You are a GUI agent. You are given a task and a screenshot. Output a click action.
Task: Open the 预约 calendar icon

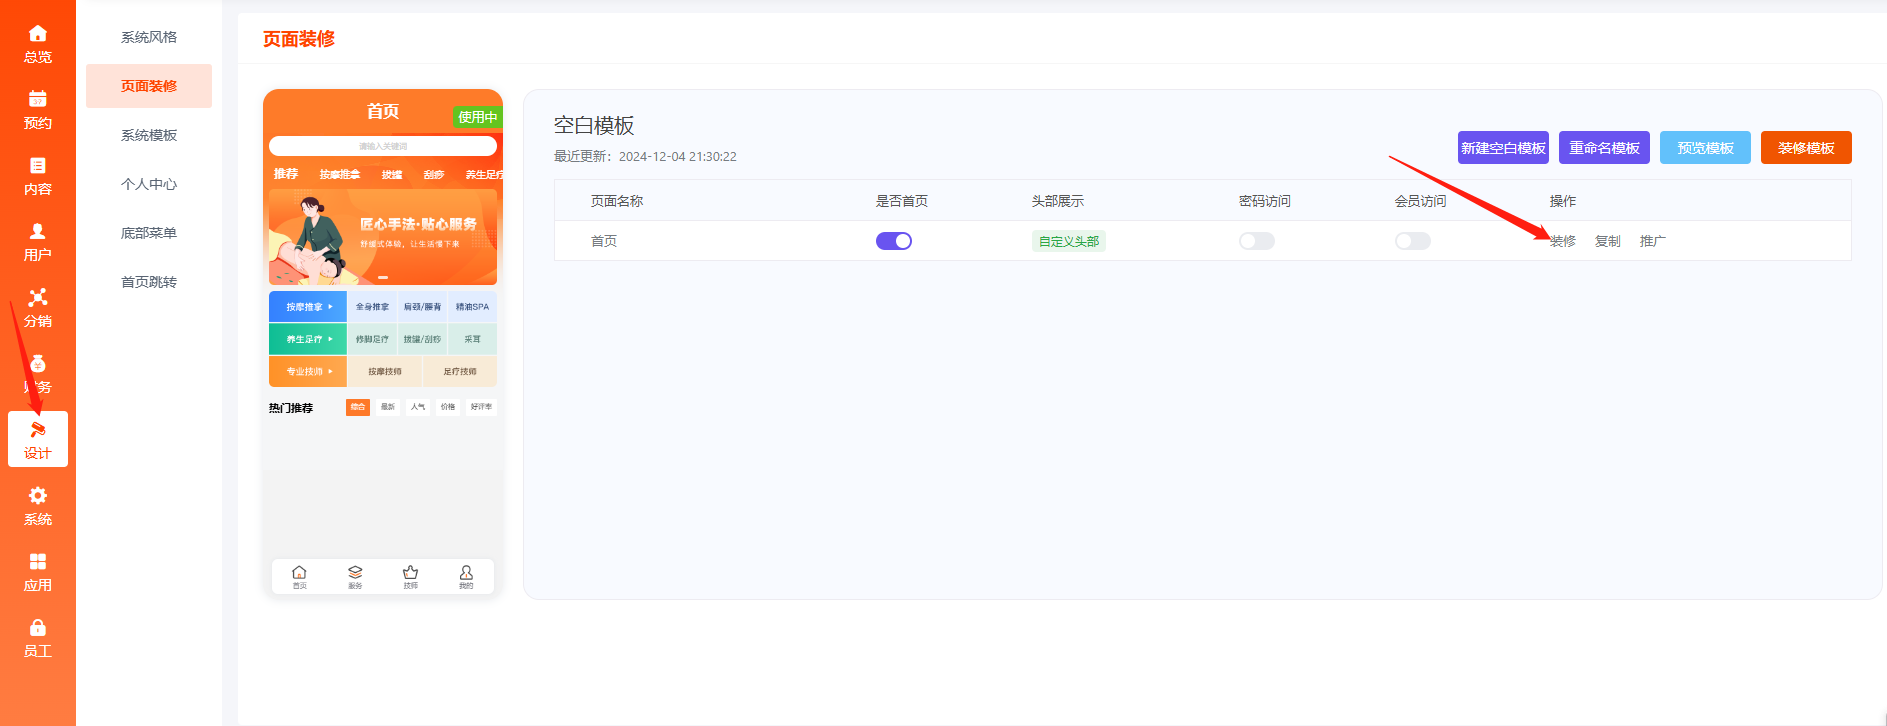38,100
